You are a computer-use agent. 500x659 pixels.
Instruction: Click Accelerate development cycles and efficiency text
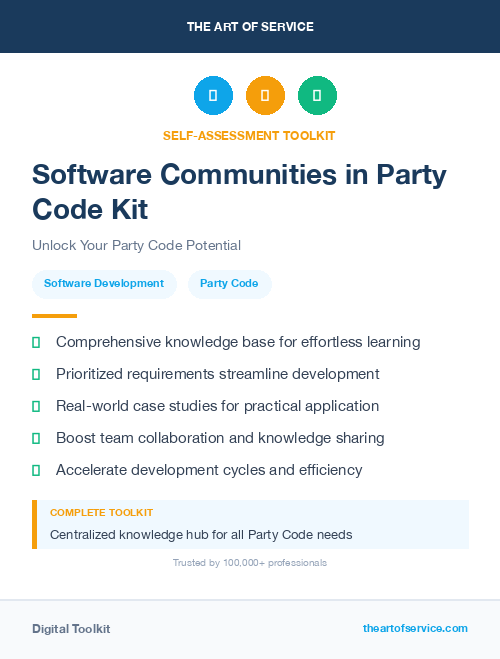pos(209,470)
